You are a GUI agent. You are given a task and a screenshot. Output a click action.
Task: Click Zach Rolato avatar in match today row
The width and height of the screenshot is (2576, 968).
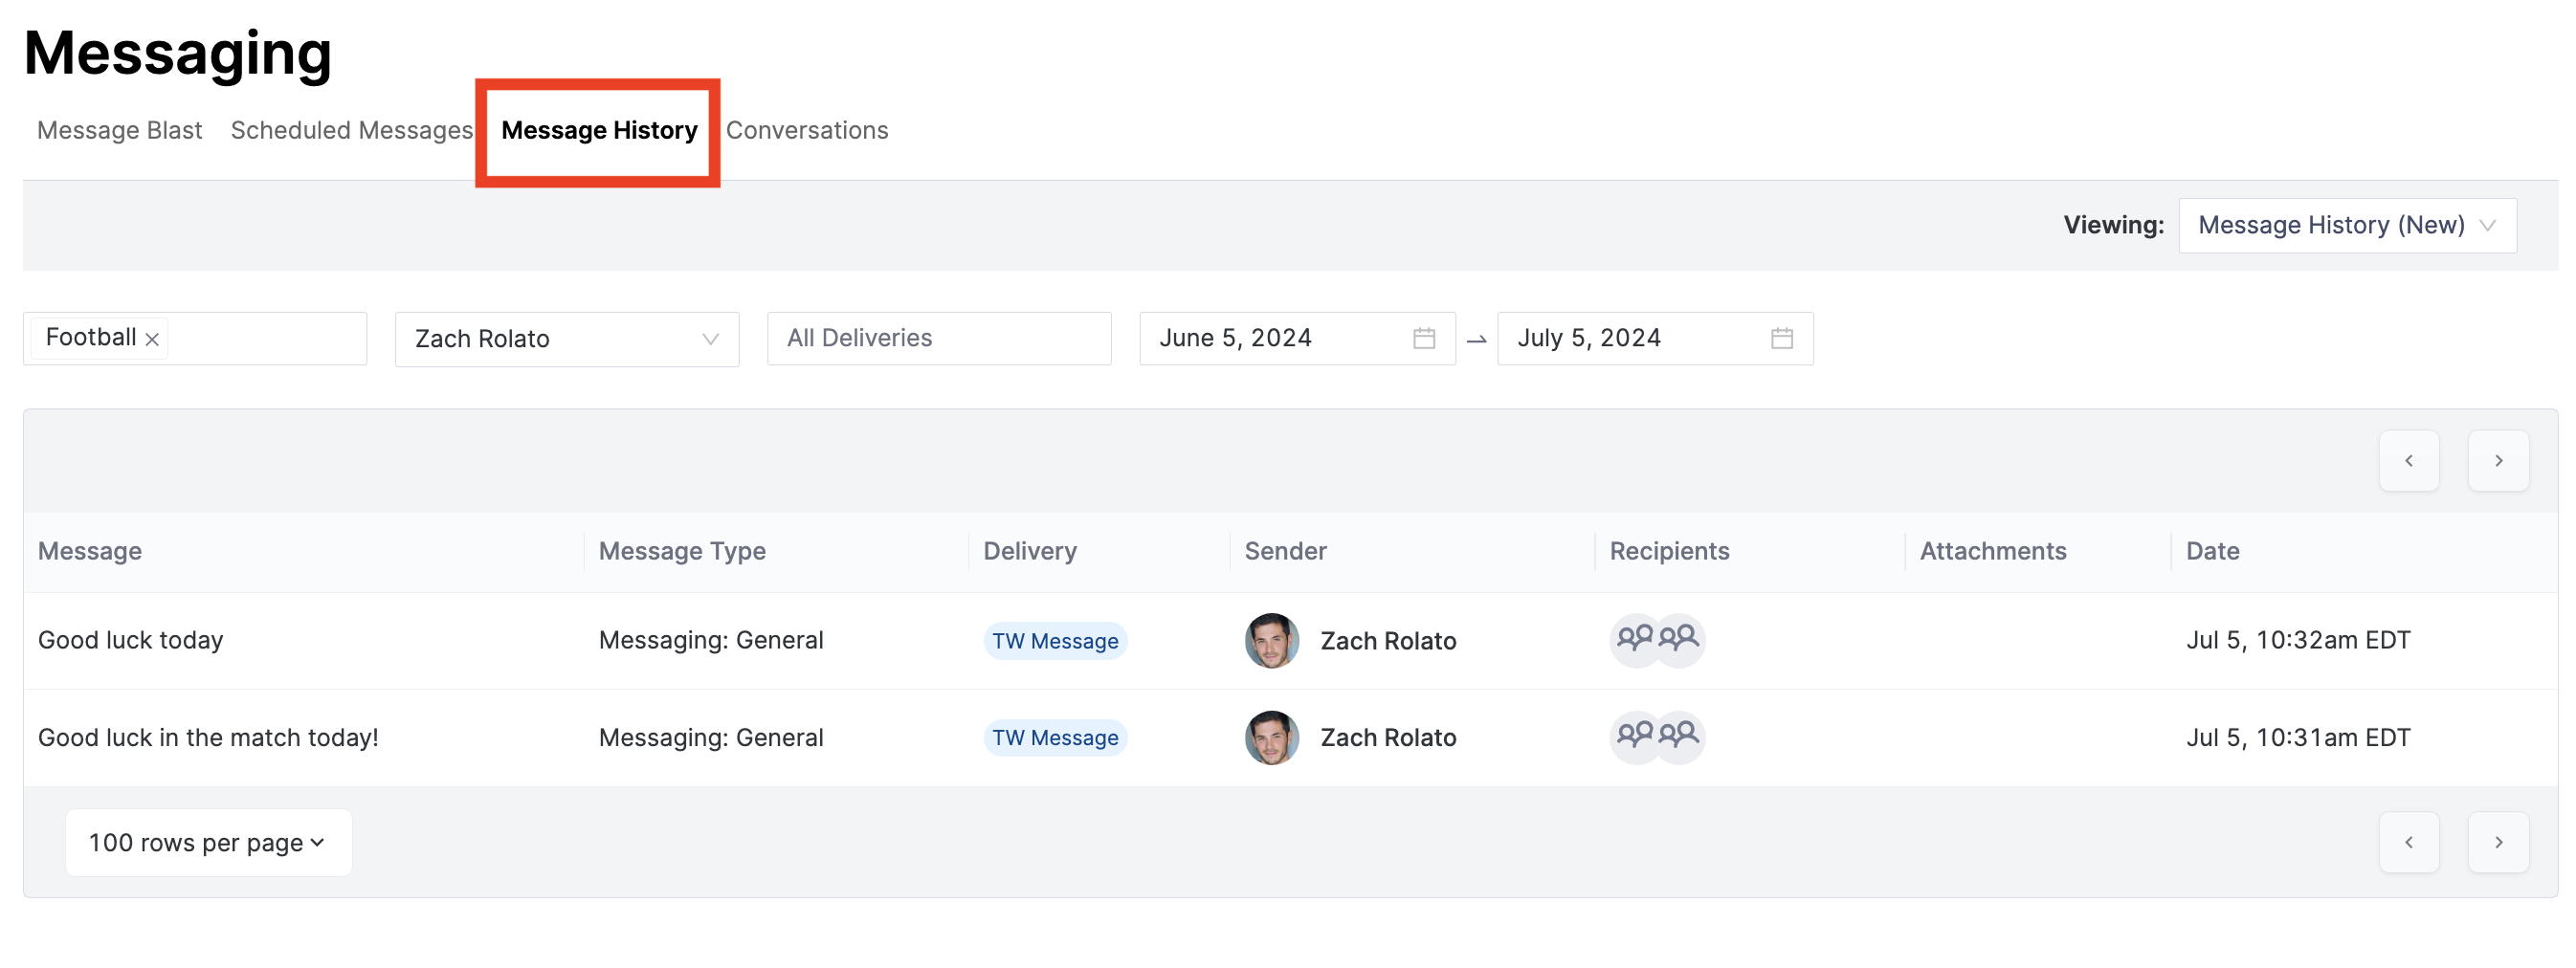pyautogui.click(x=1271, y=737)
